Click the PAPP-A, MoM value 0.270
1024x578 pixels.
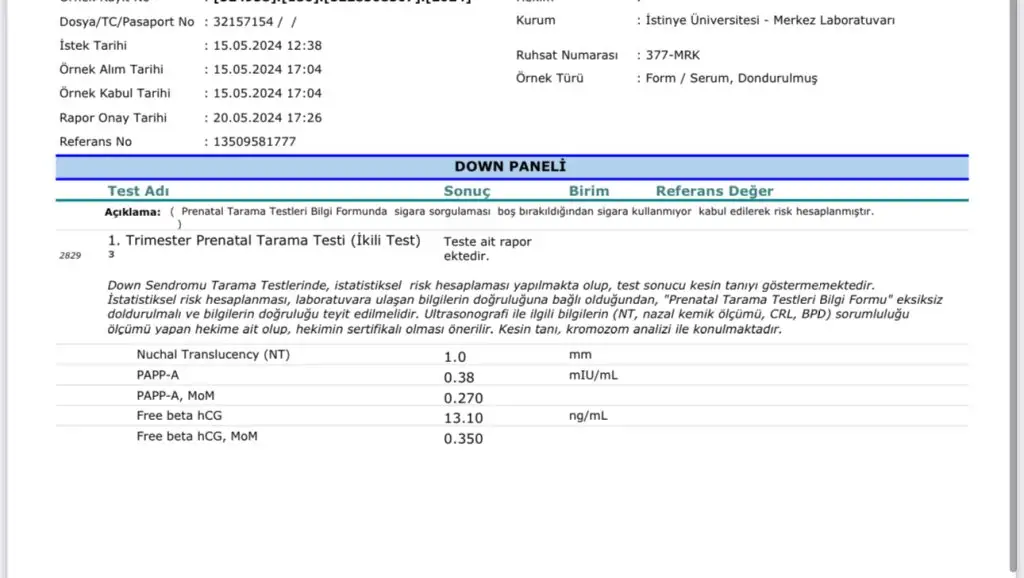[462, 397]
